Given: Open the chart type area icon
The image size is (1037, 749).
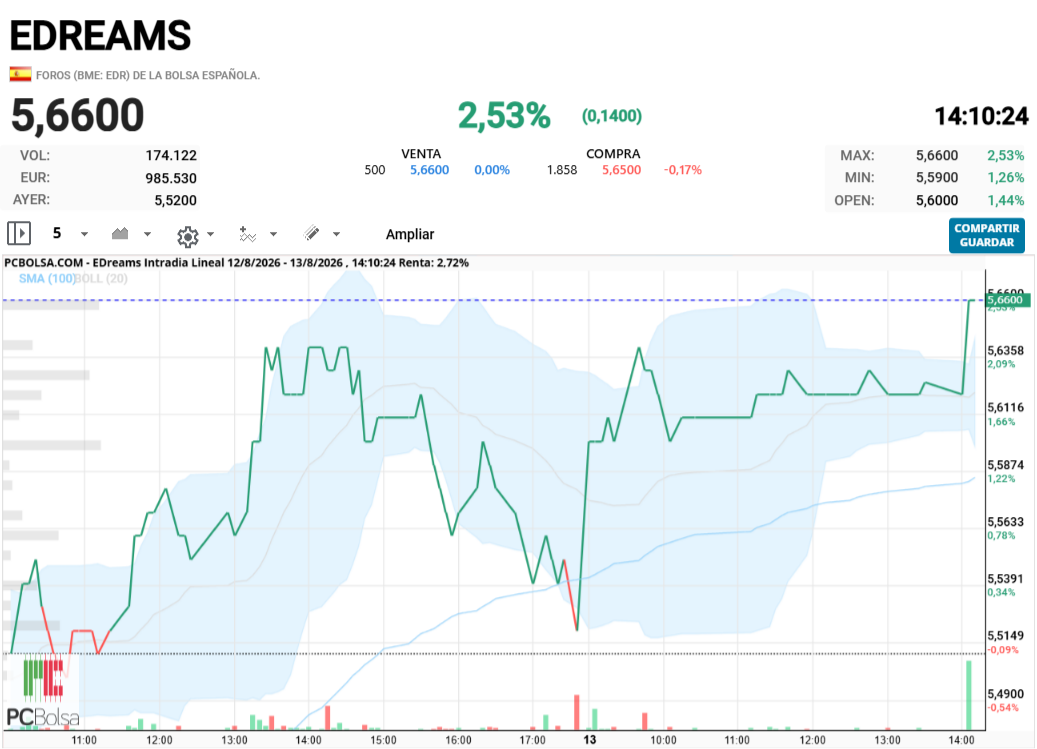Looking at the screenshot, I should point(120,233).
